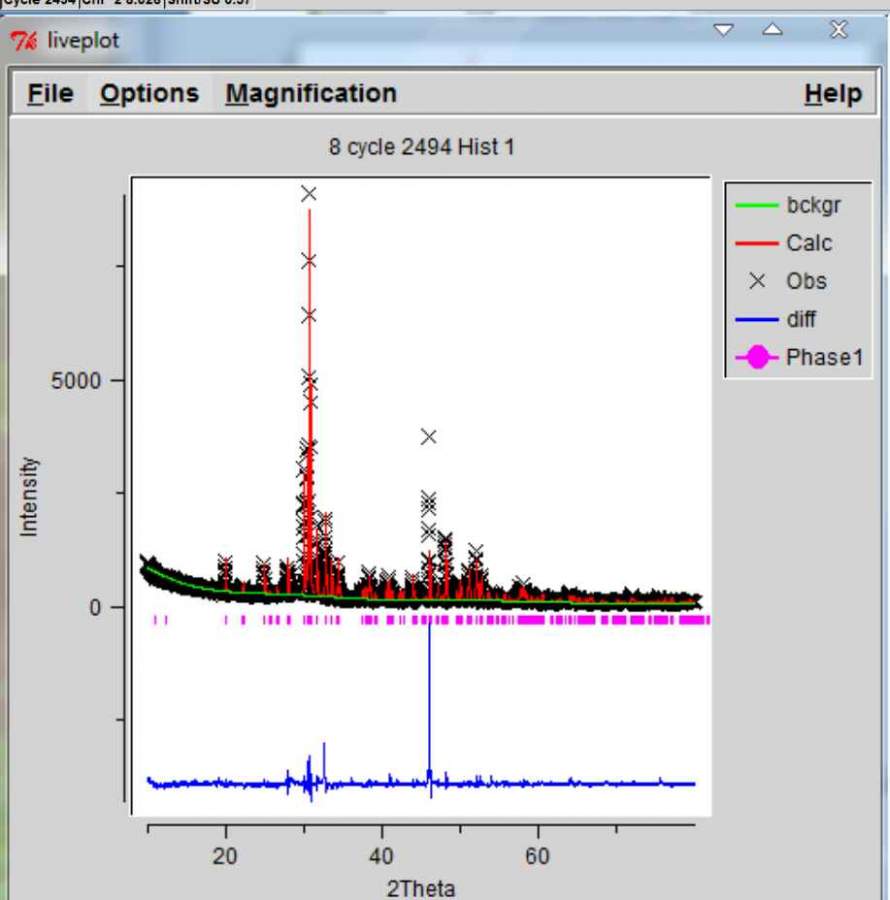Open the Magnification menu
The height and width of the screenshot is (900, 890).
[311, 94]
